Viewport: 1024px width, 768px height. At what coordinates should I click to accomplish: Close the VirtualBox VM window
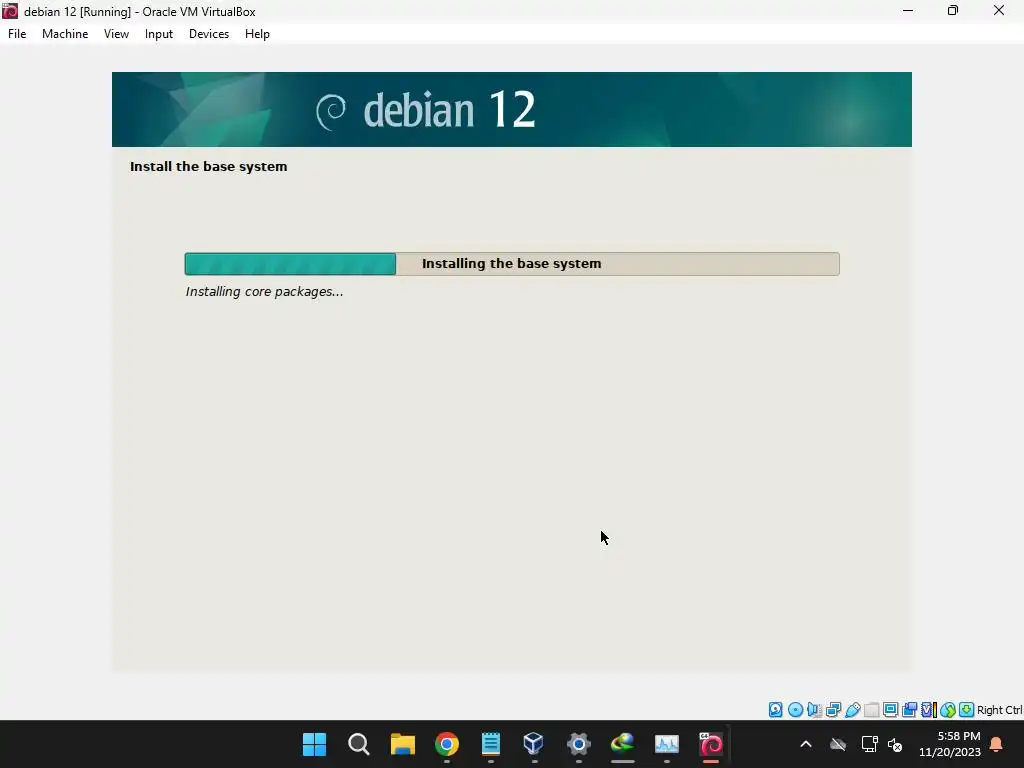pyautogui.click(x=999, y=11)
